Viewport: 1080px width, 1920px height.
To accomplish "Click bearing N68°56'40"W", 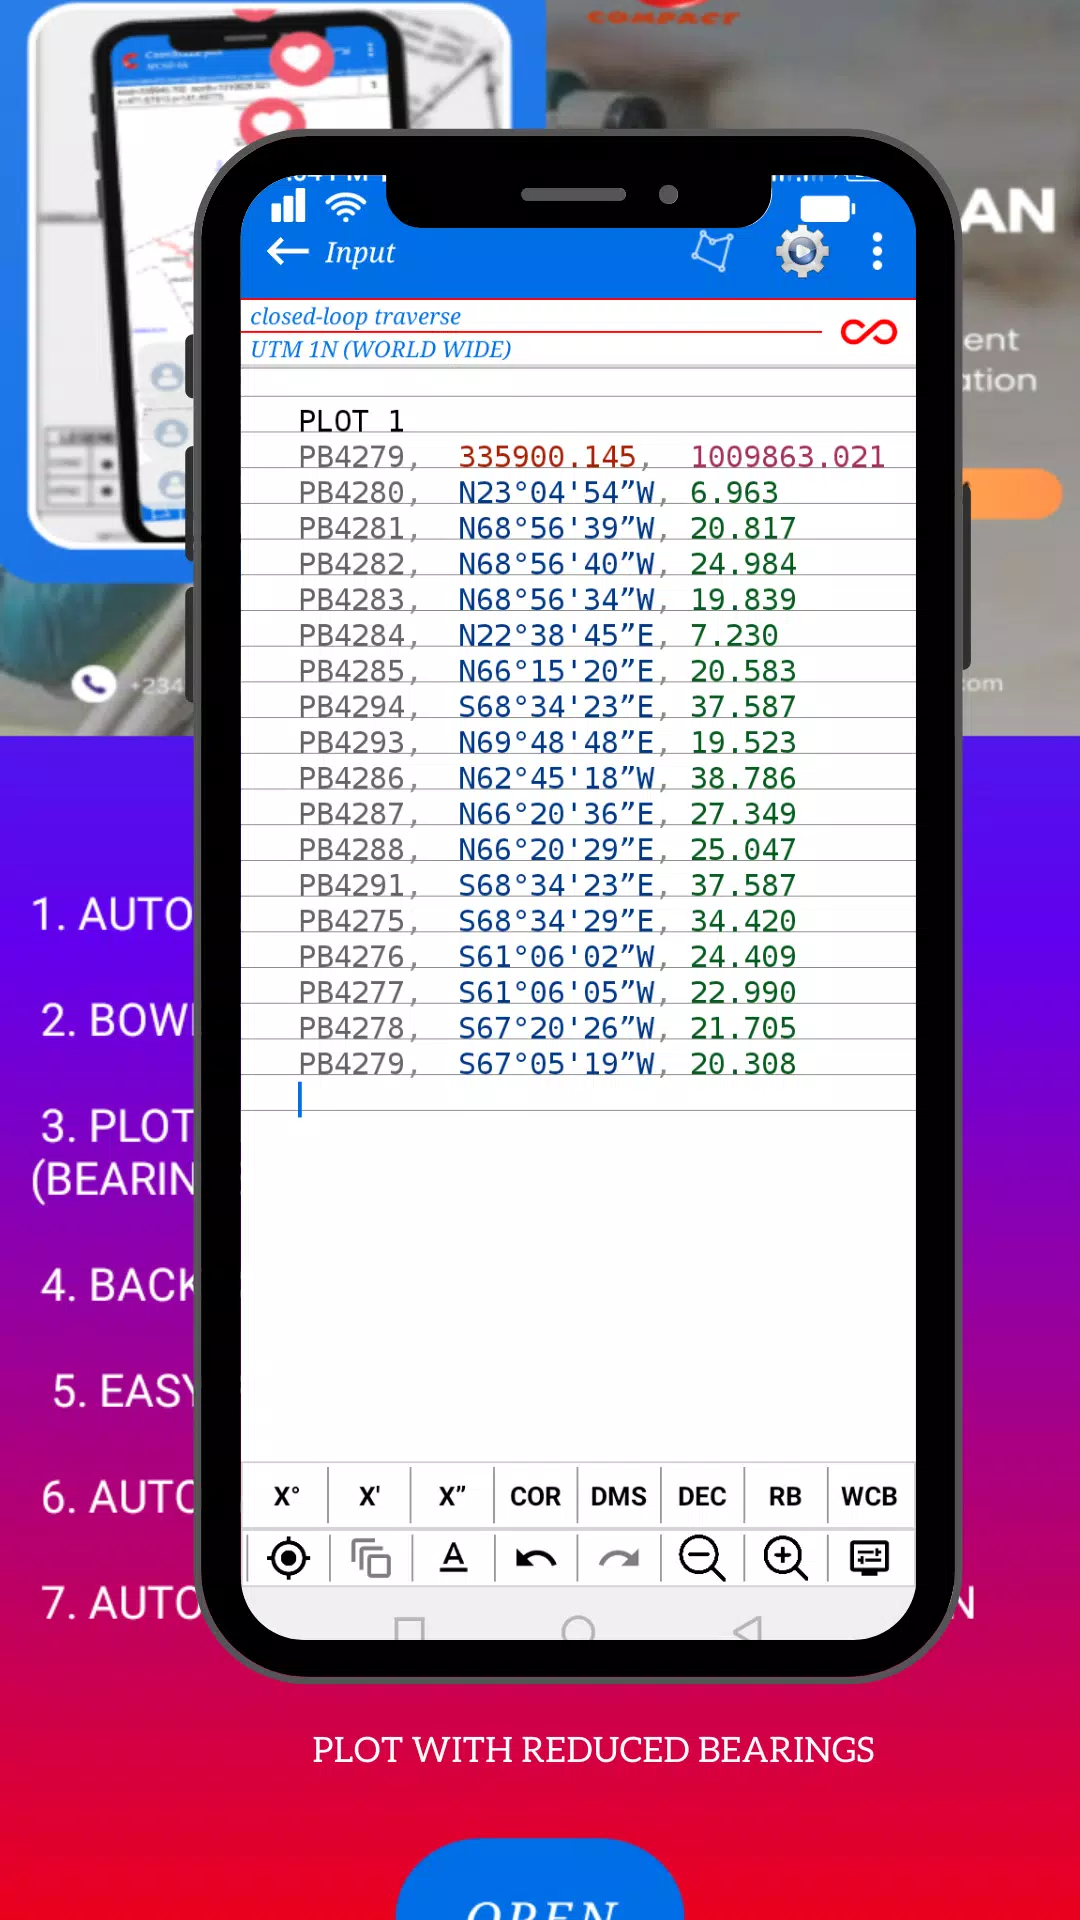I will pos(556,564).
